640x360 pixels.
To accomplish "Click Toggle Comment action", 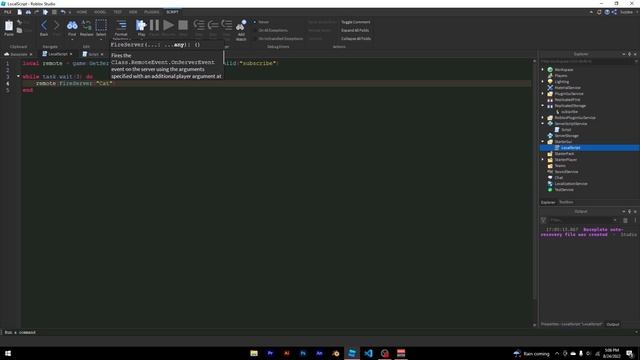I will [x=356, y=22].
